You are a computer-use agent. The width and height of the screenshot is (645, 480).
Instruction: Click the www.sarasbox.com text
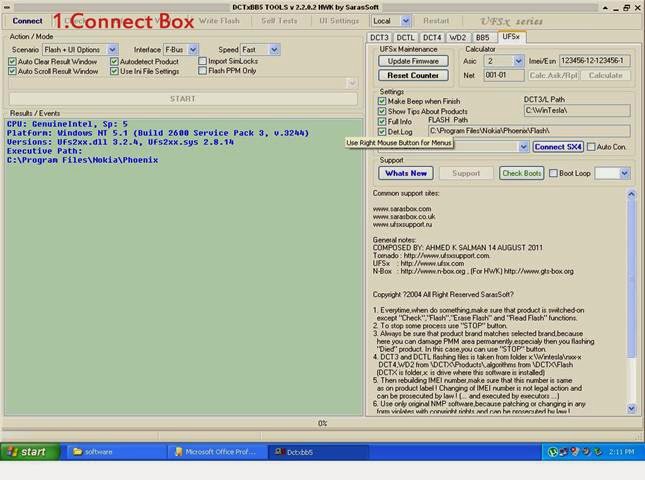click(402, 209)
